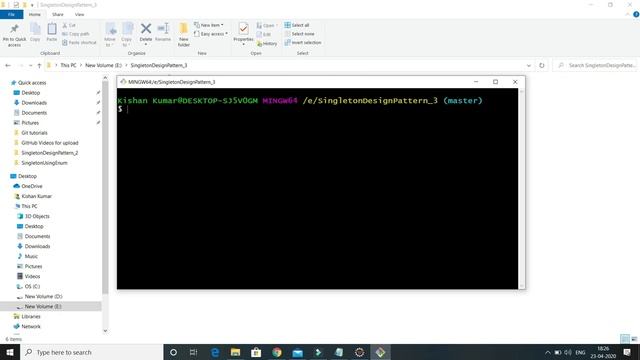Click the Refresh button
The height and width of the screenshot is (360, 640).
tap(542, 65)
